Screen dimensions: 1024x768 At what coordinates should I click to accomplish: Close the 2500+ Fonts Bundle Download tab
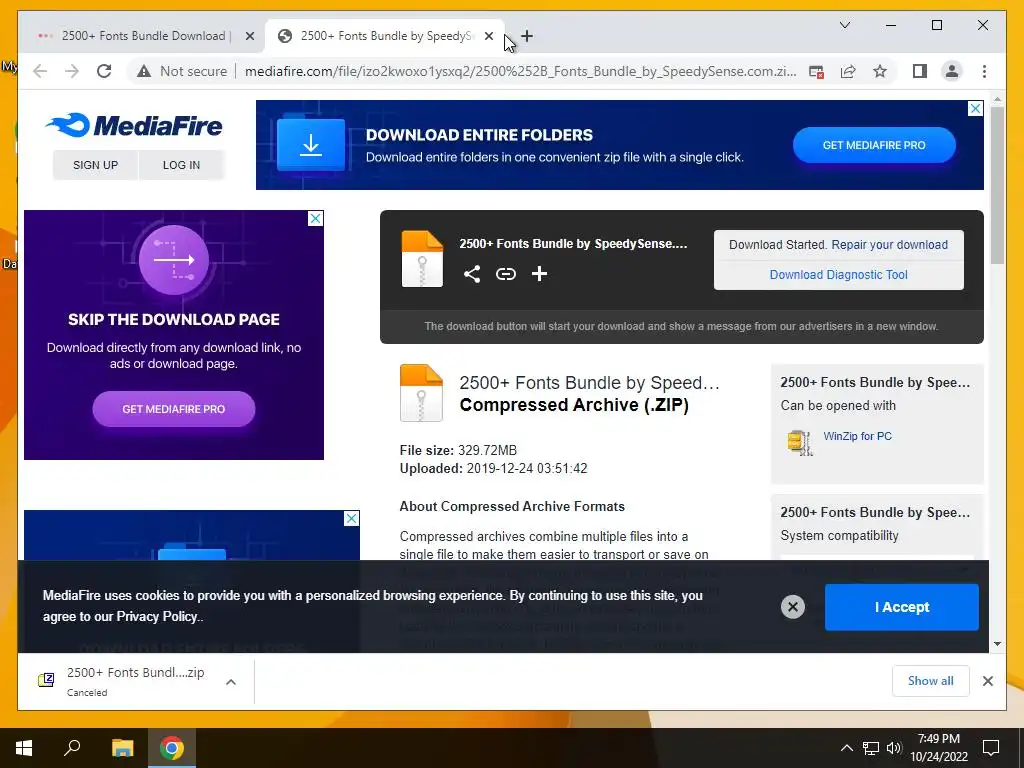249,36
